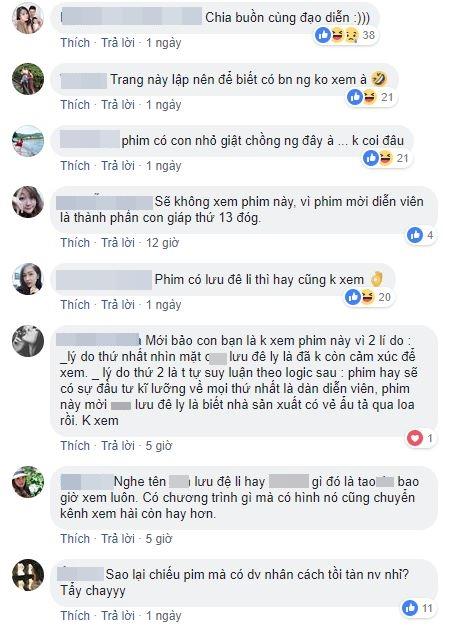This screenshot has height=635, width=460.
Task: Open reactions count 20 on 'lưu đê li' comment
Action: (x=368, y=297)
